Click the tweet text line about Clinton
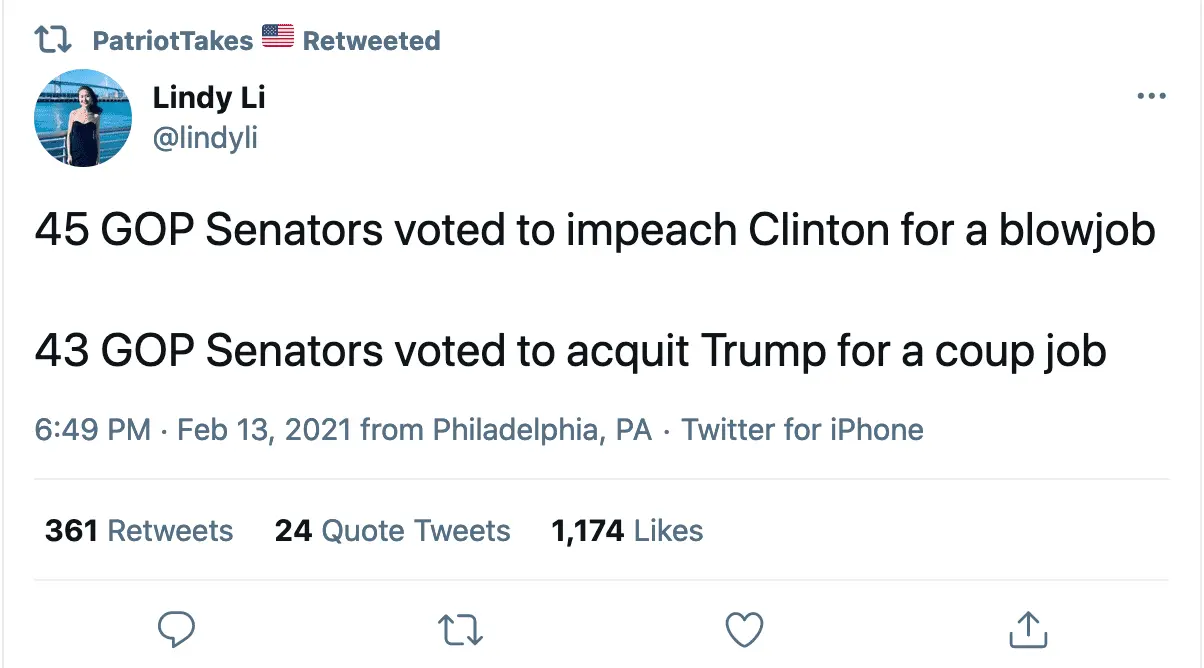The width and height of the screenshot is (1204, 668). 595,231
